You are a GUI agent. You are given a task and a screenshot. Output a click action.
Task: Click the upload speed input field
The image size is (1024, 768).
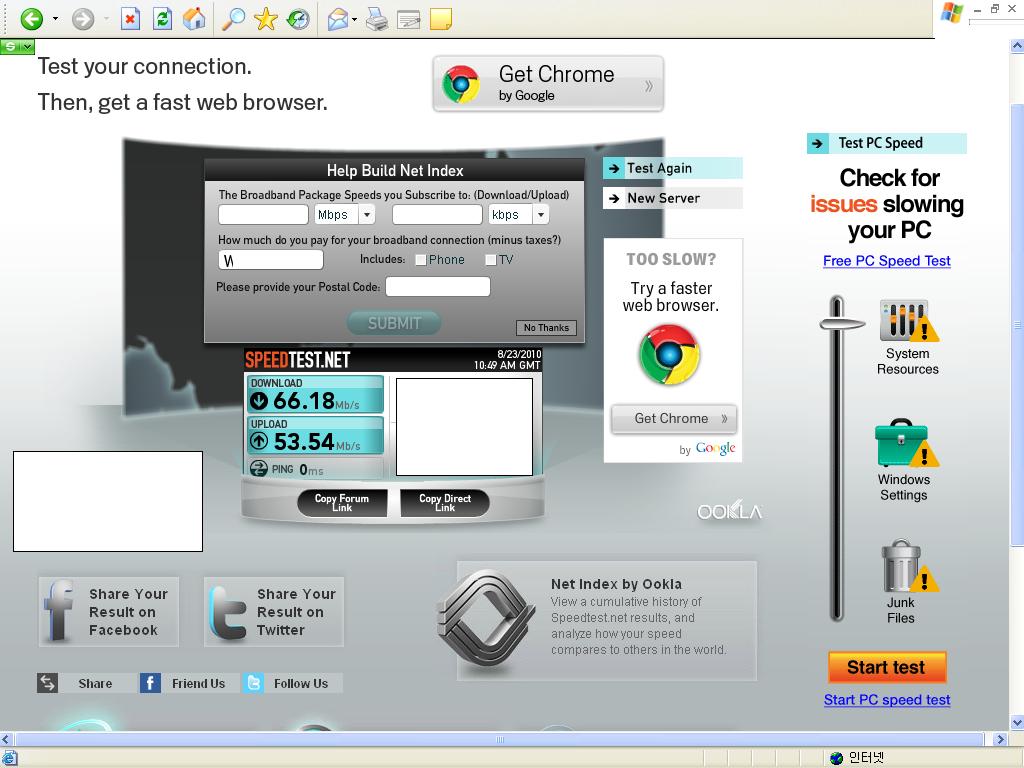tap(437, 214)
